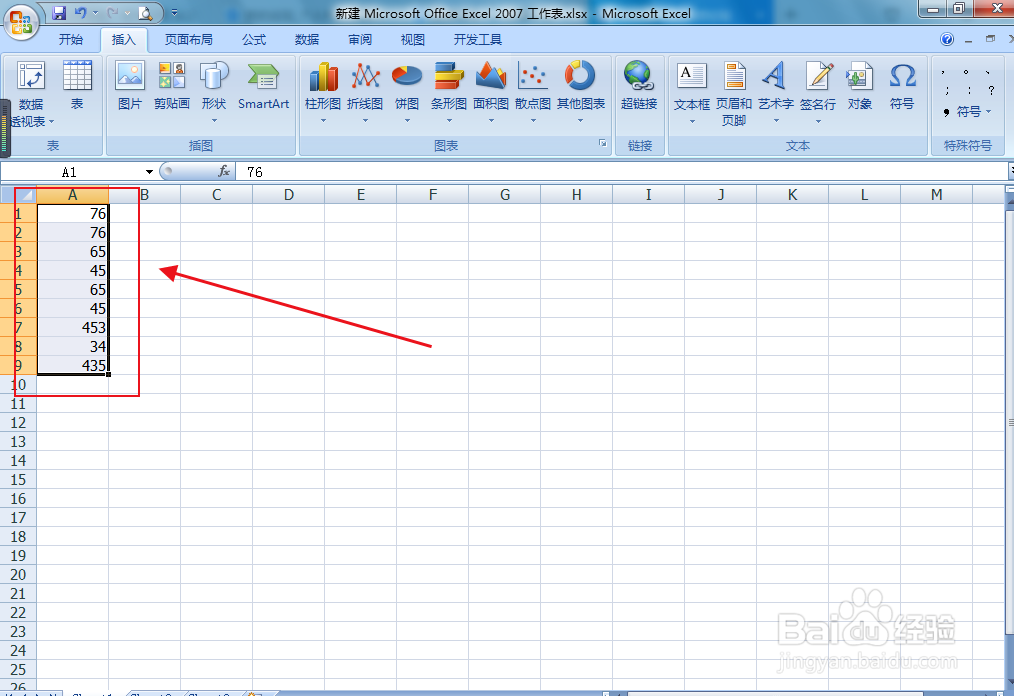Insert a scatter chart (散点图)
1014x696 pixels.
point(533,92)
